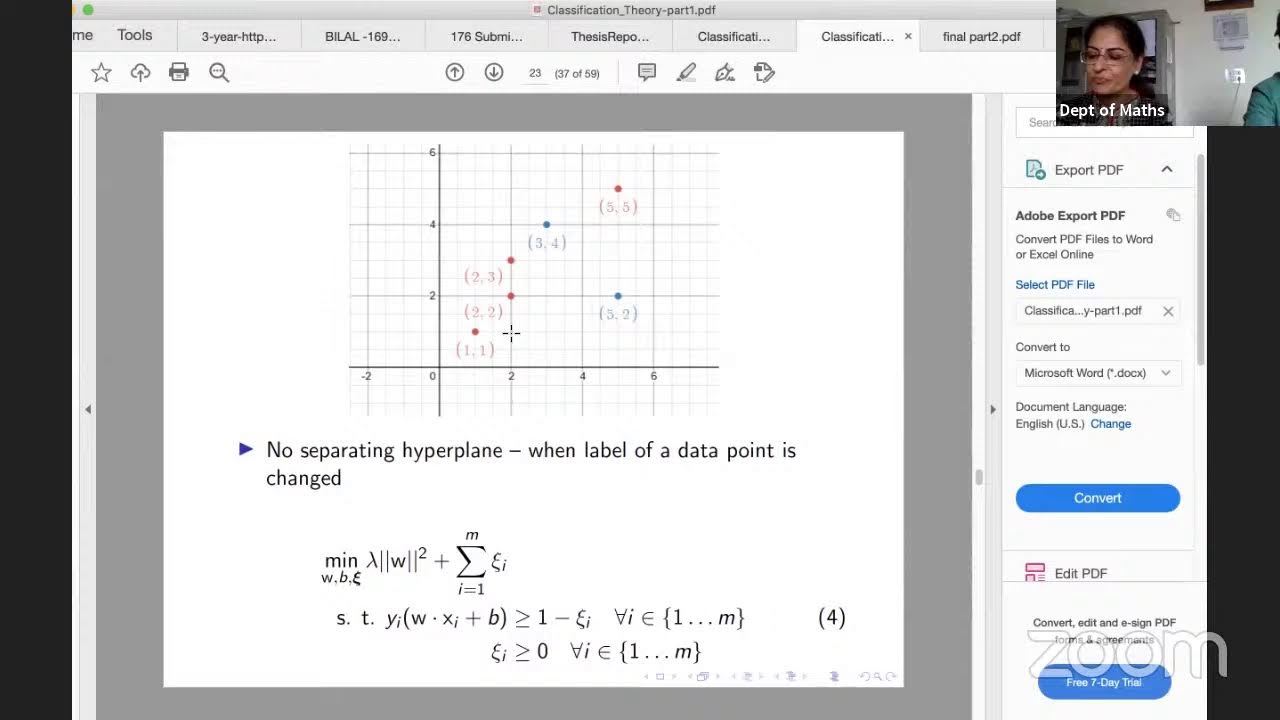Go to previous page with up arrow
Viewport: 1280px width, 720px height.
click(455, 72)
